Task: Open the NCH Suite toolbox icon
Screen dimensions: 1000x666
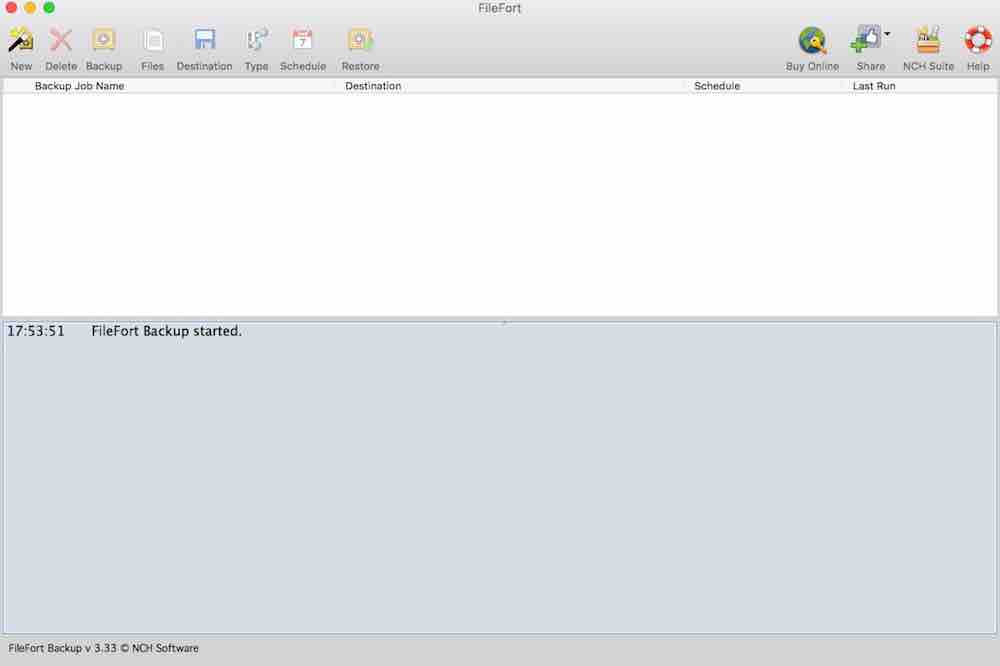Action: 928,40
